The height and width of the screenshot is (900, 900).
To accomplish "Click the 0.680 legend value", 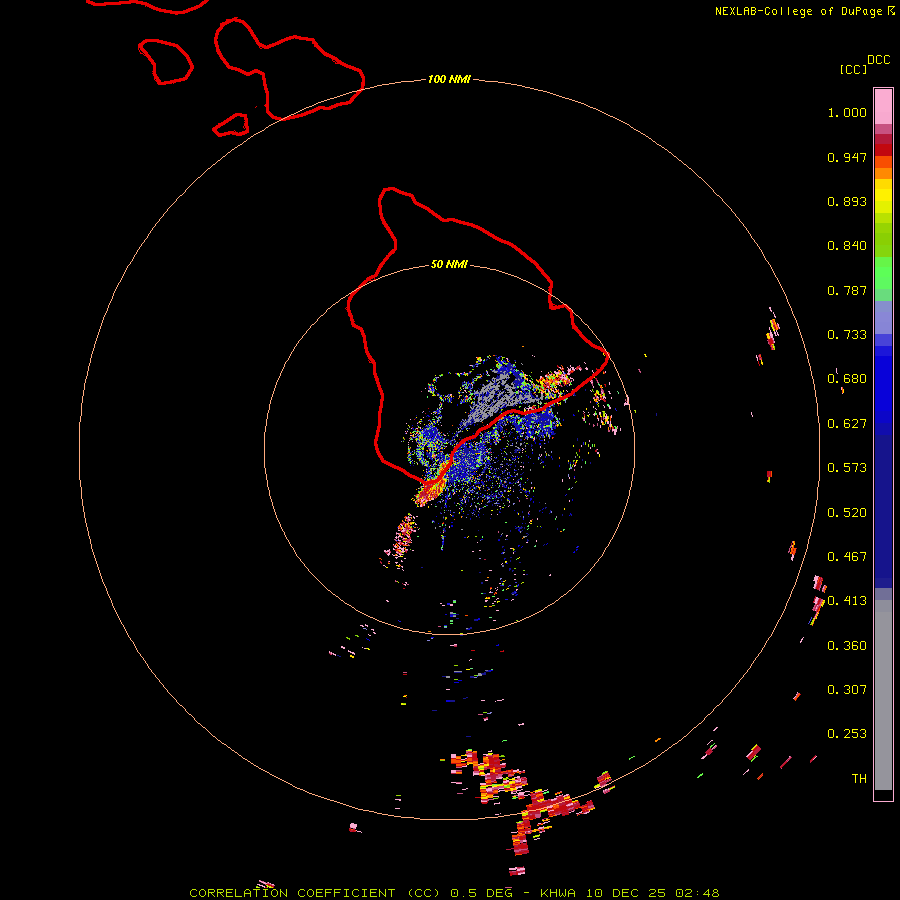I will pos(847,379).
